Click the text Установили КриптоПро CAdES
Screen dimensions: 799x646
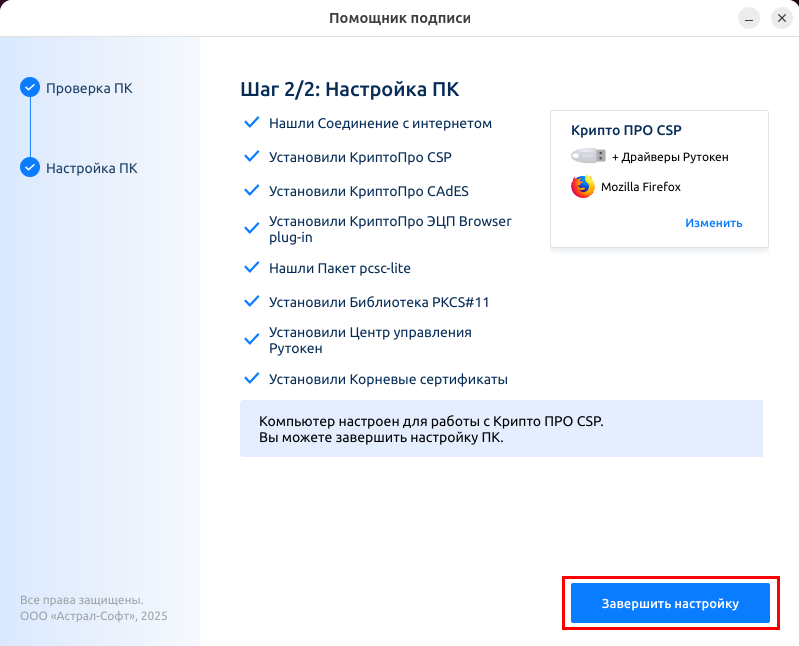point(369,191)
